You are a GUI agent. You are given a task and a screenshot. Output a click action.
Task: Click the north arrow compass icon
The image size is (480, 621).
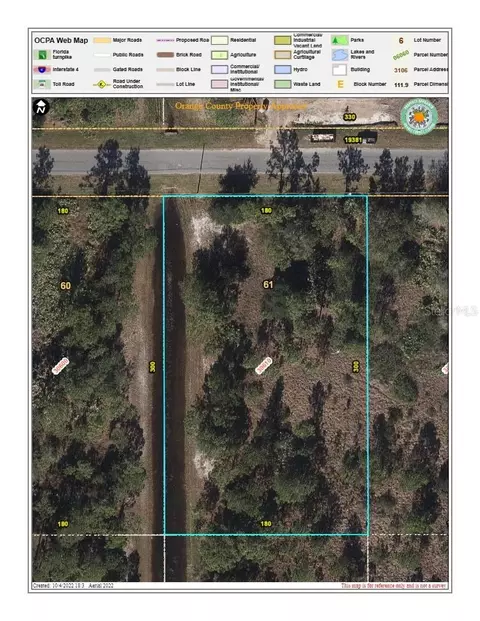pos(41,107)
